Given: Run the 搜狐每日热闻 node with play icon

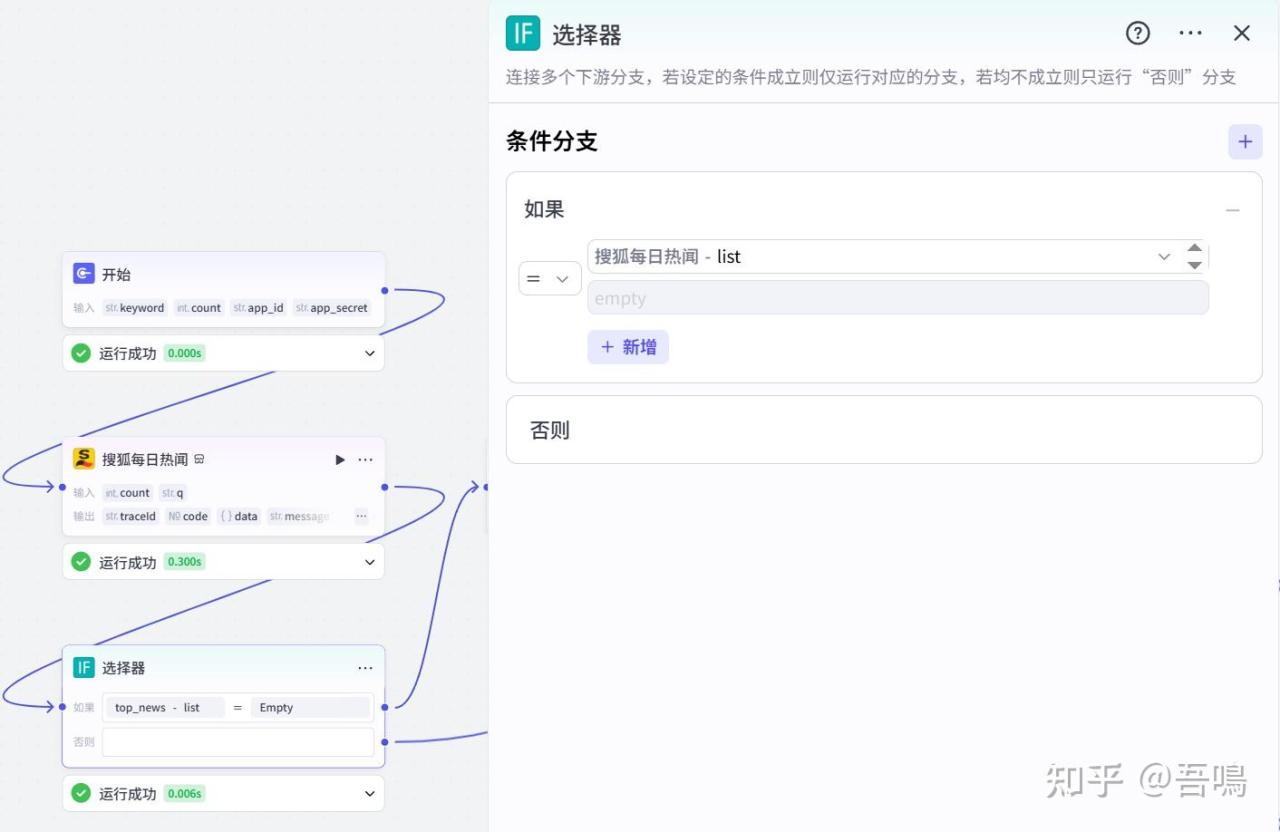Looking at the screenshot, I should pyautogui.click(x=340, y=460).
